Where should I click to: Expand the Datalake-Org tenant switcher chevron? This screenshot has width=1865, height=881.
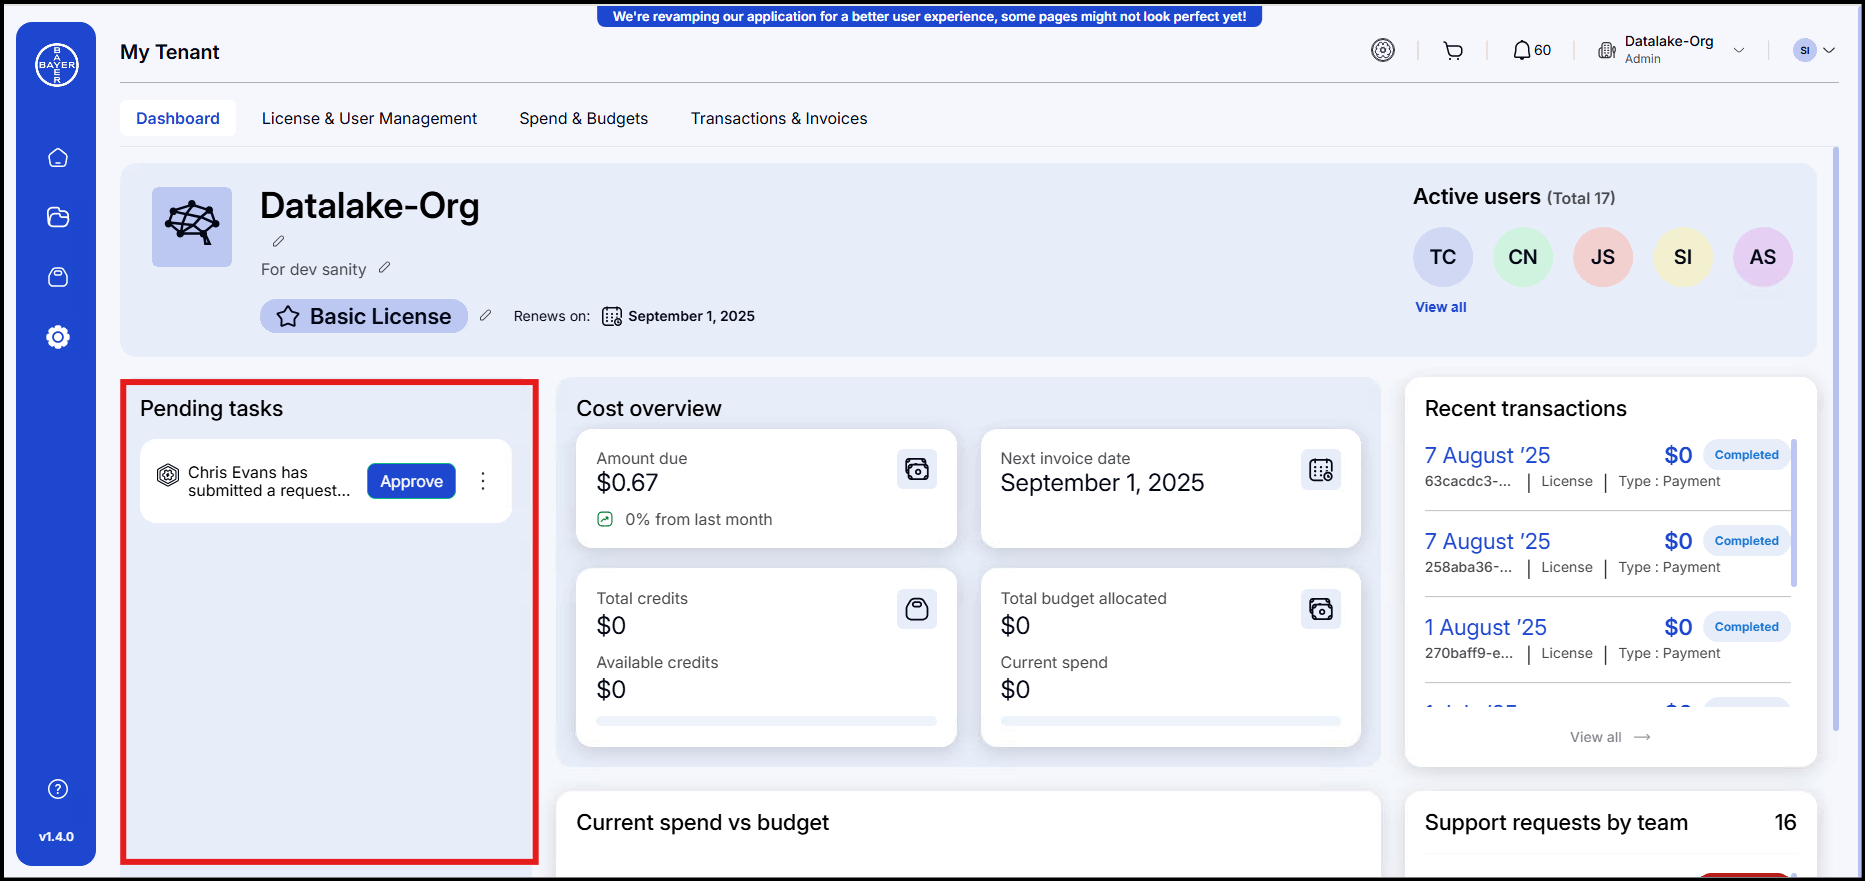pyautogui.click(x=1739, y=50)
